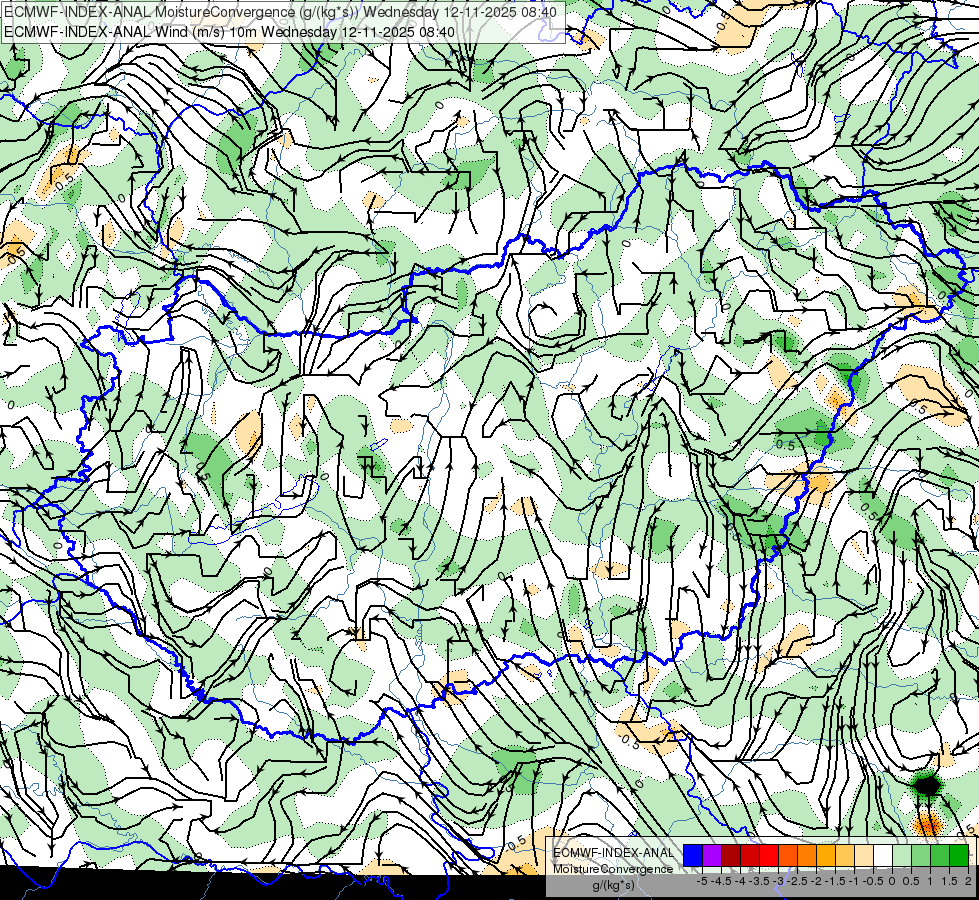
Task: Click the darkest red legend swatch
Action: pos(731,855)
